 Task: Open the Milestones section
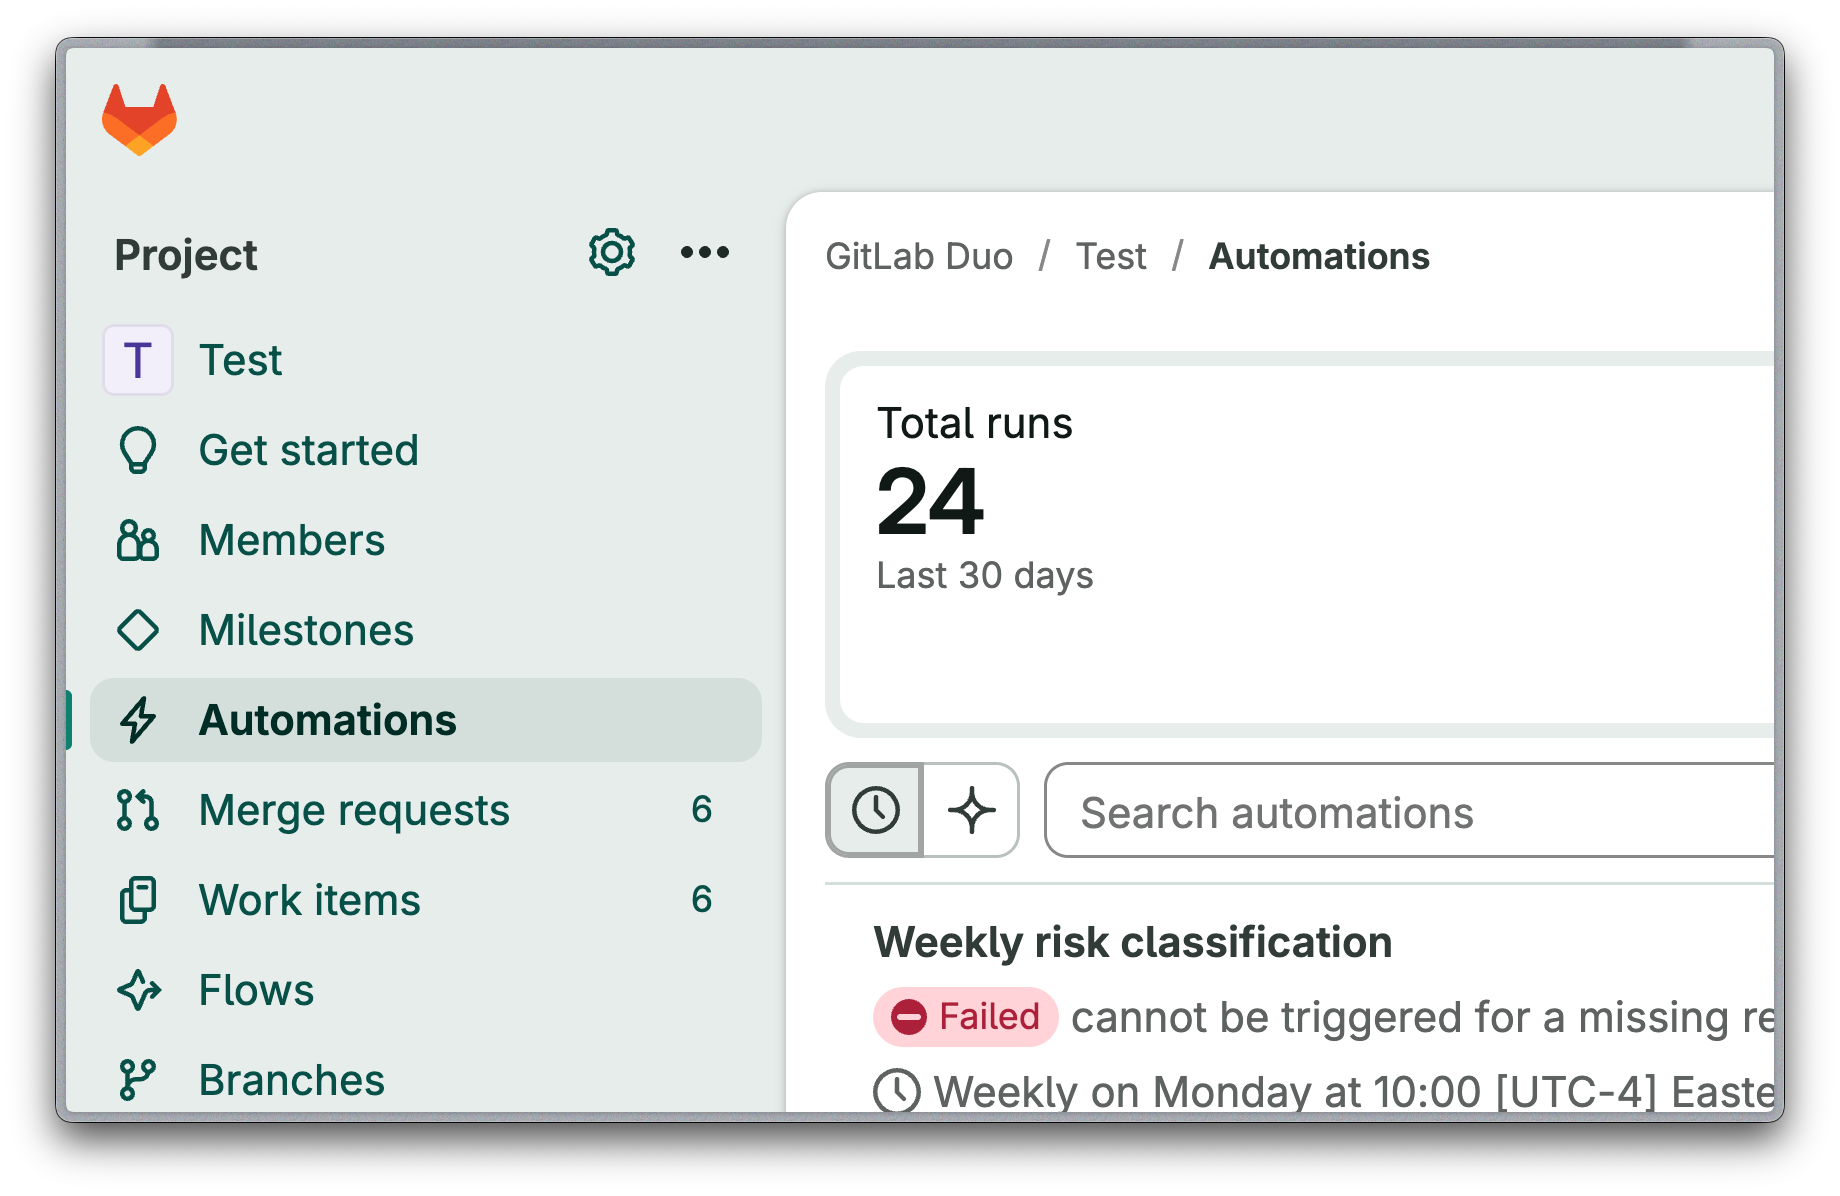coord(426,630)
